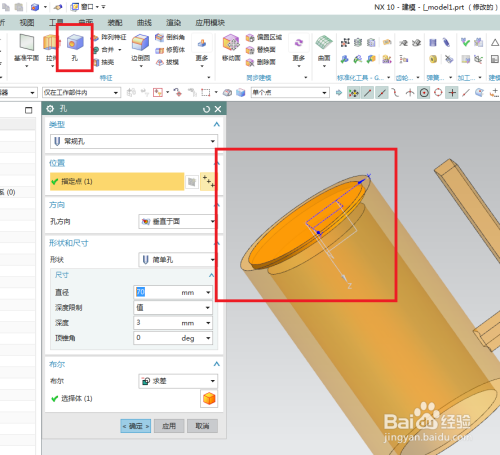Select the 移动面 move face tool

point(231,48)
